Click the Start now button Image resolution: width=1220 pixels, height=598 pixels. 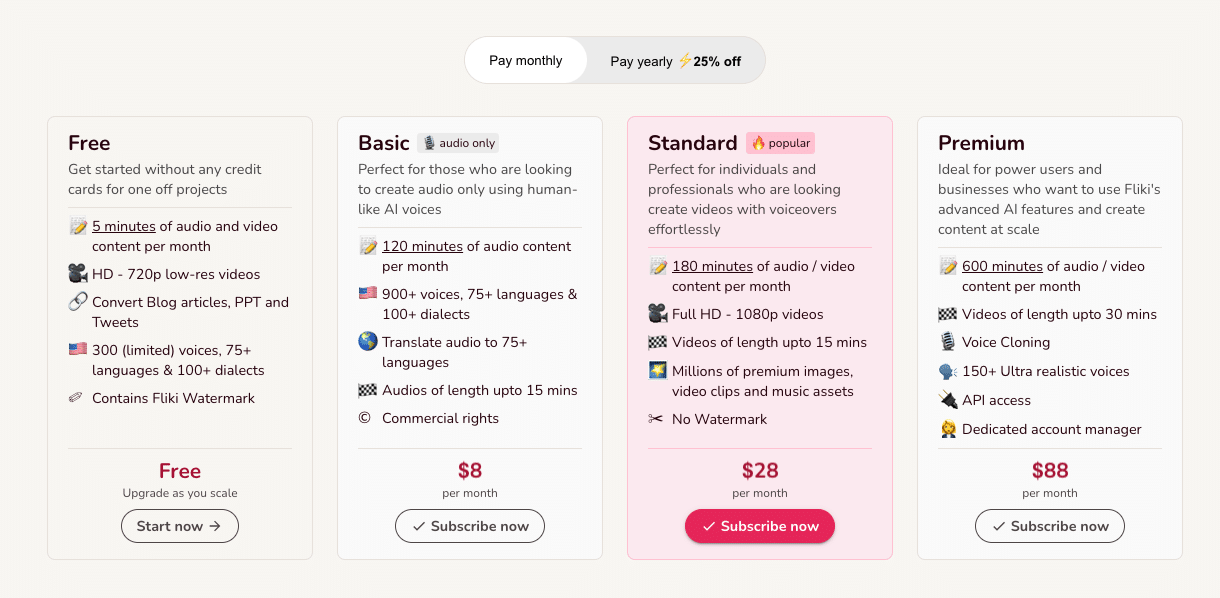[x=180, y=526]
